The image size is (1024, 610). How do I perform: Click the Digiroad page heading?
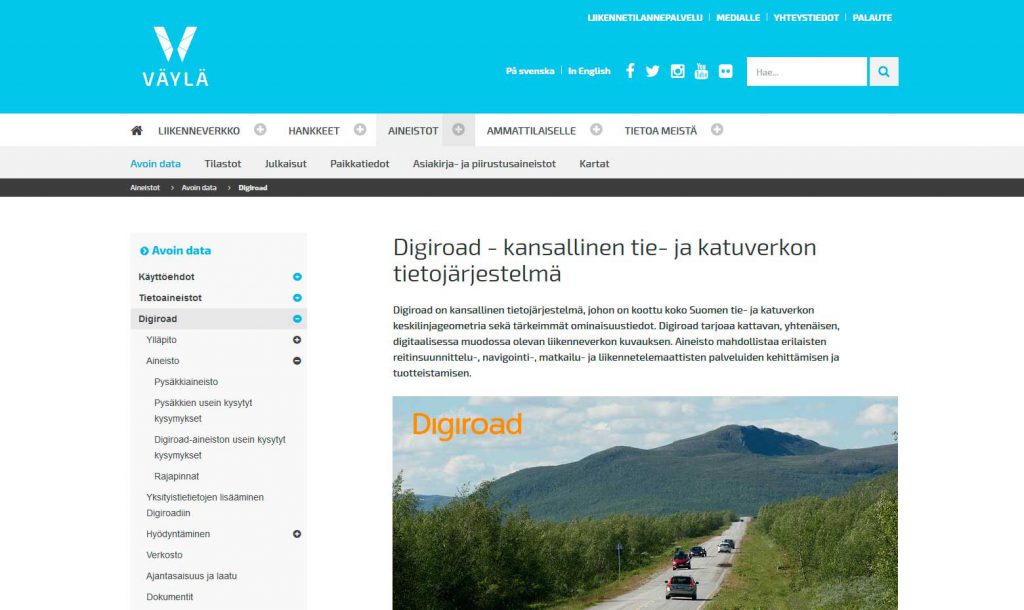click(x=605, y=260)
